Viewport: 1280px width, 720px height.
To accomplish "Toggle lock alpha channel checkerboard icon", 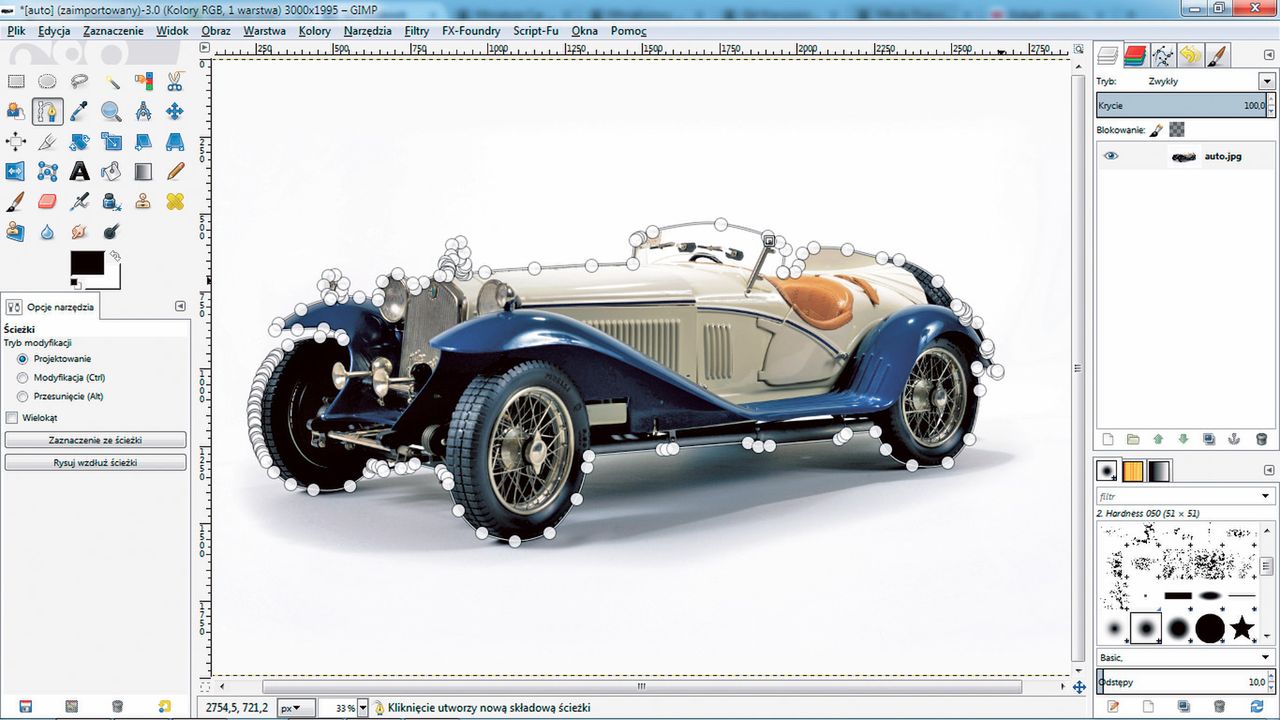I will 1177,129.
